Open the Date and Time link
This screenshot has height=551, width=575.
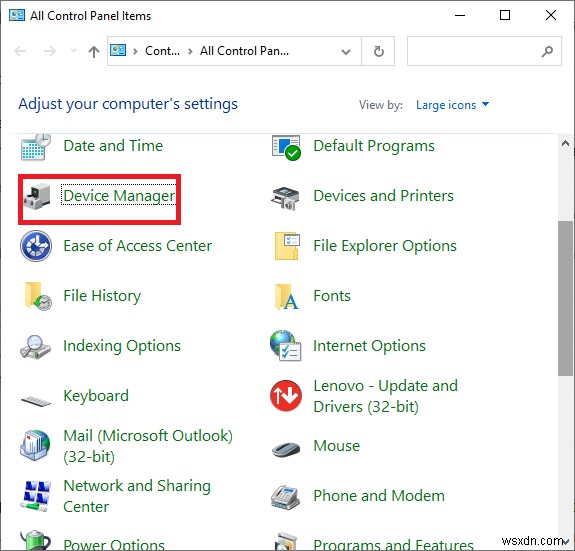tap(113, 146)
